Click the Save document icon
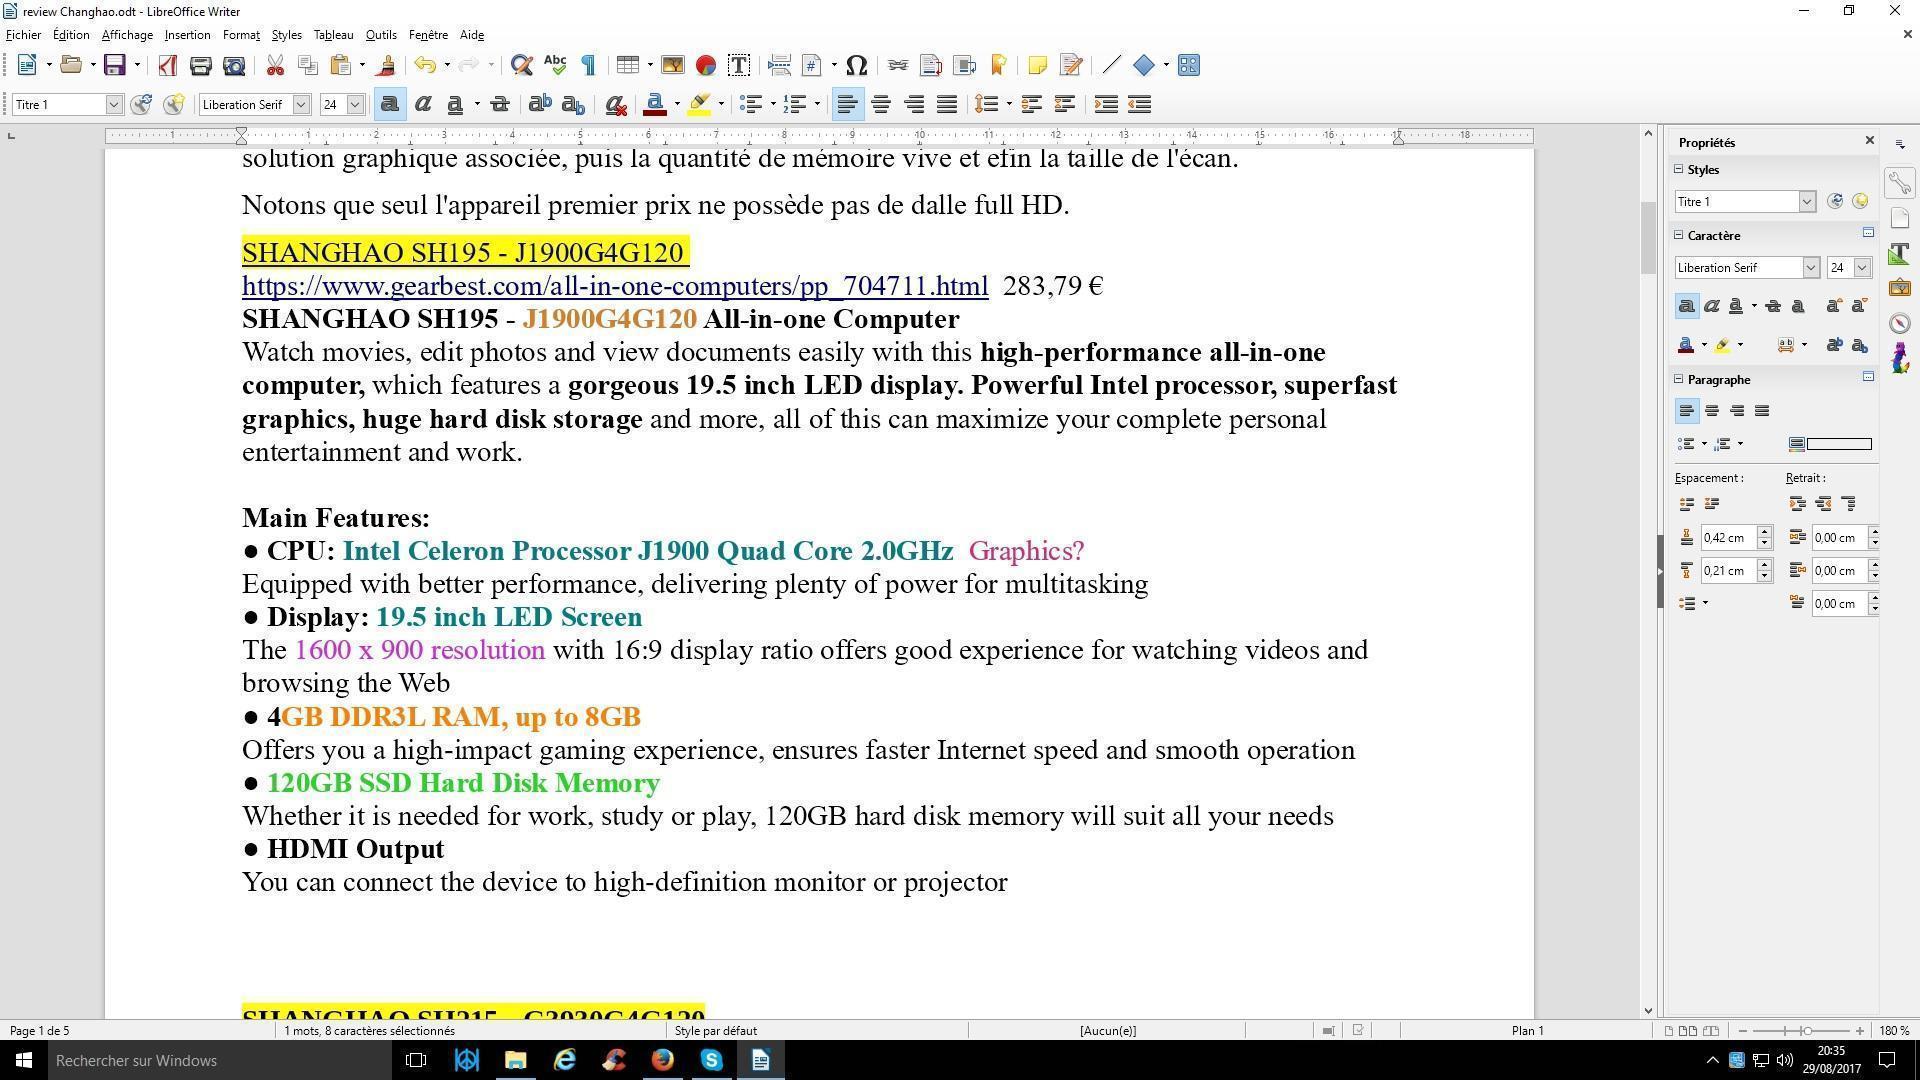Viewport: 1920px width, 1080px height. coord(115,66)
